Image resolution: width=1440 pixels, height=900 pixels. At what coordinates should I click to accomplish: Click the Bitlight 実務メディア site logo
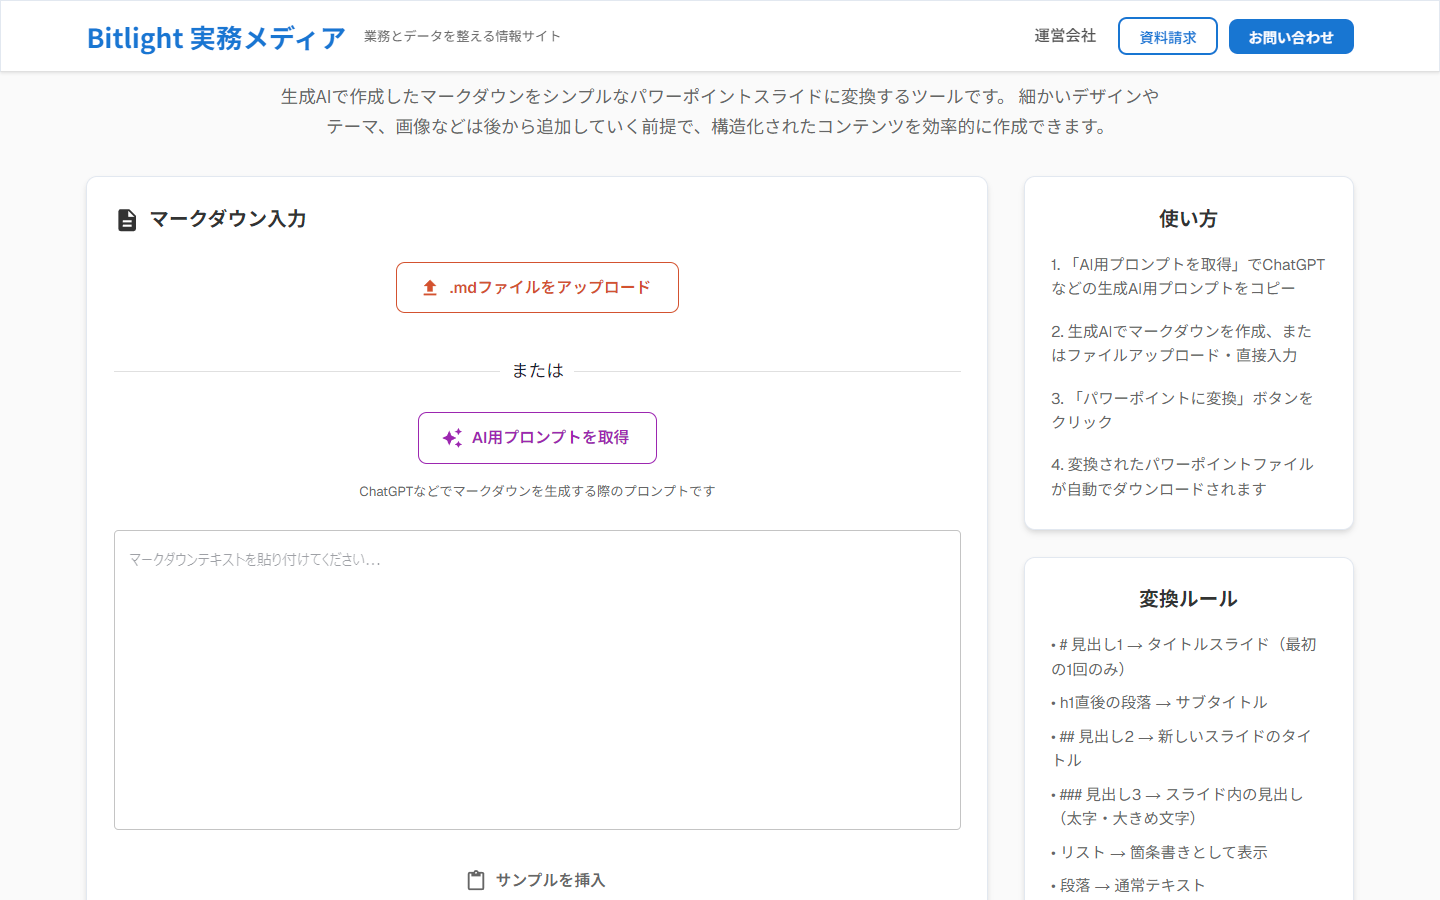(x=216, y=37)
